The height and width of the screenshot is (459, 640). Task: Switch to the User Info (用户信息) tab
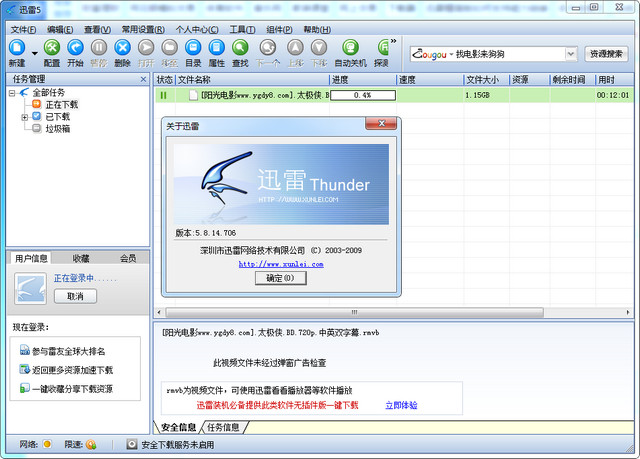point(31,258)
